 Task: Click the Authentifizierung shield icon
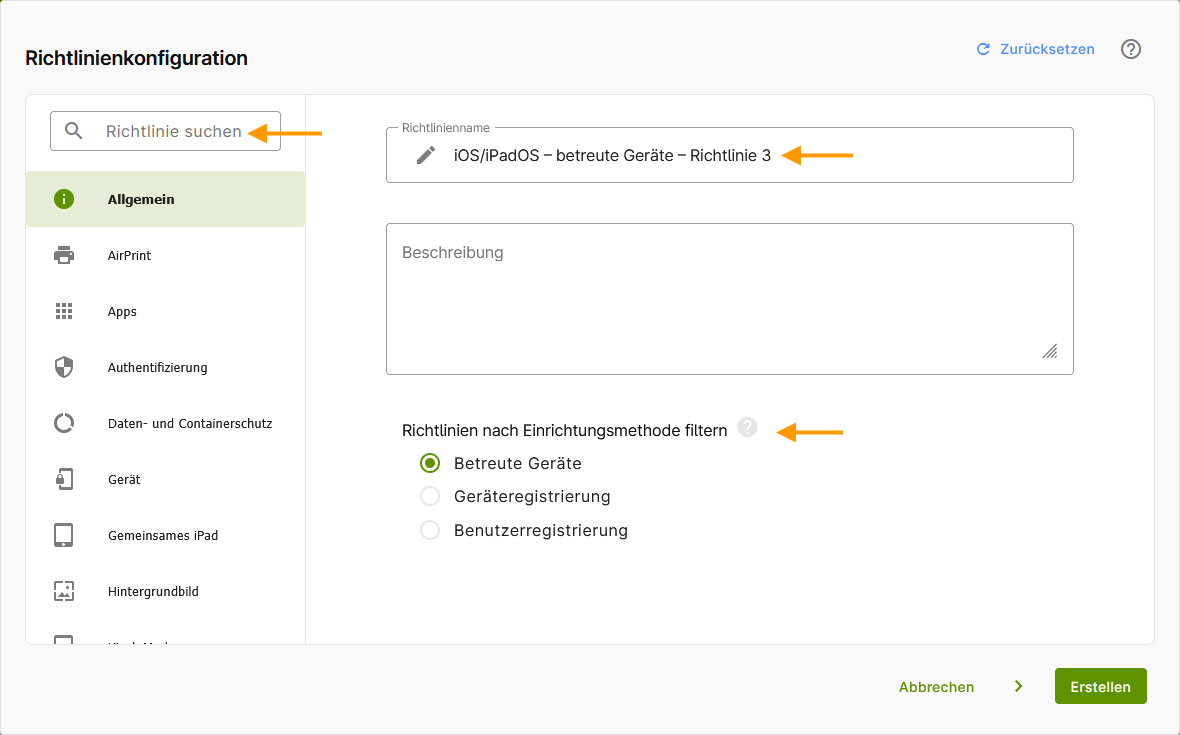[x=64, y=367]
